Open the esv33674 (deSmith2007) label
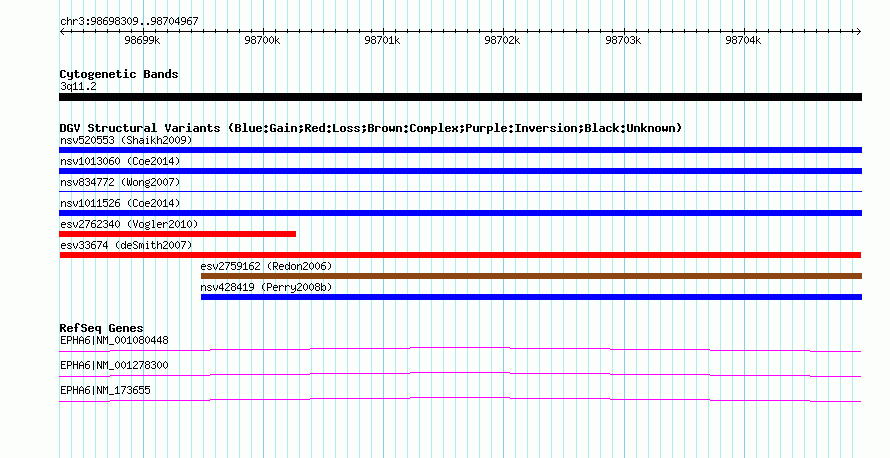 (x=126, y=245)
